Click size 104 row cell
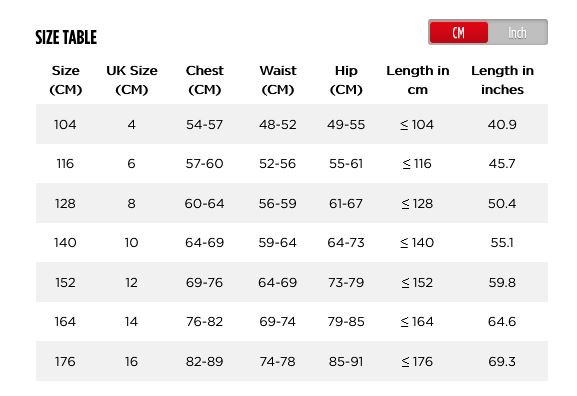The width and height of the screenshot is (577, 396). (65, 124)
